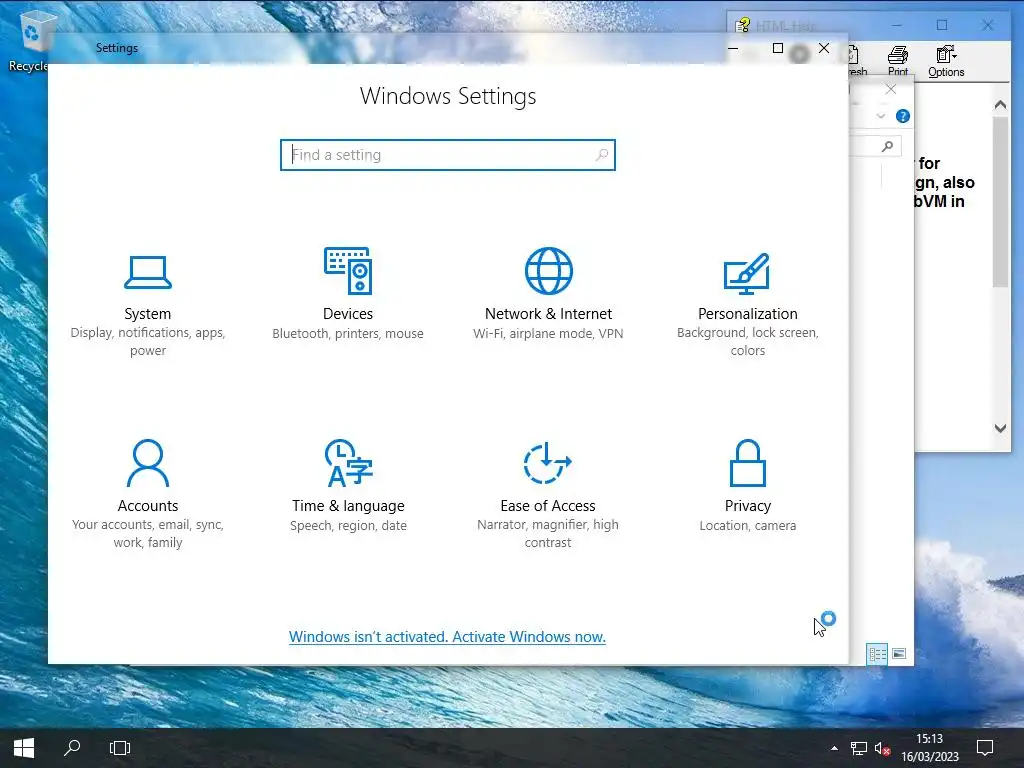The width and height of the screenshot is (1024, 768).
Task: Open Time & language icon
Action: click(348, 463)
